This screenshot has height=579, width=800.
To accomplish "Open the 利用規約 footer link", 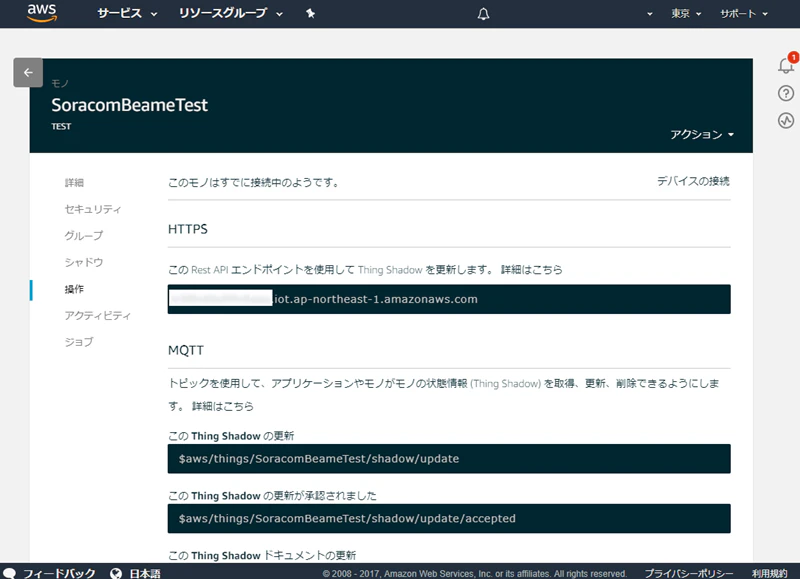I will [x=769, y=573].
